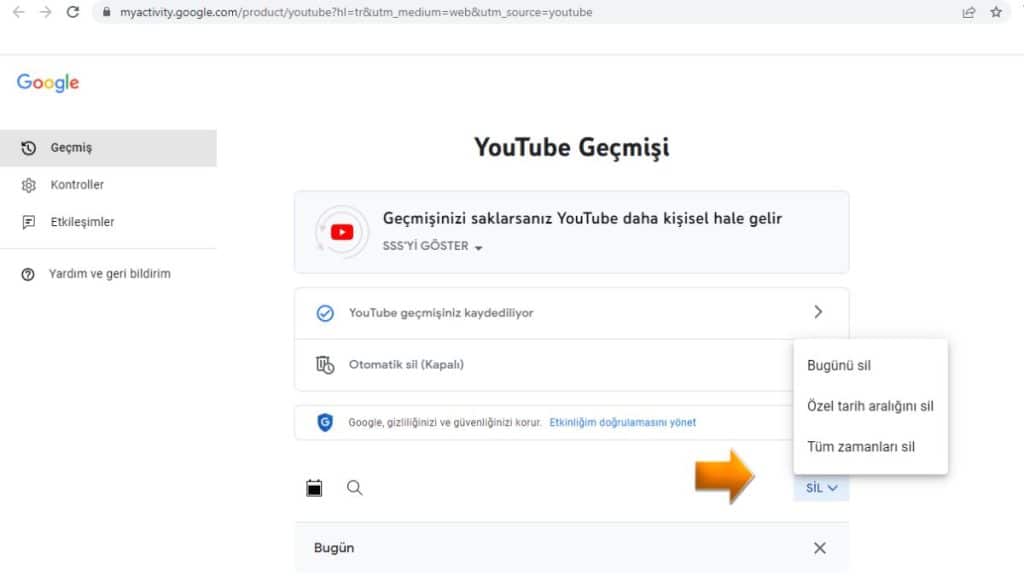Click the Bugün section heading
This screenshot has width=1024, height=576.
[334, 548]
